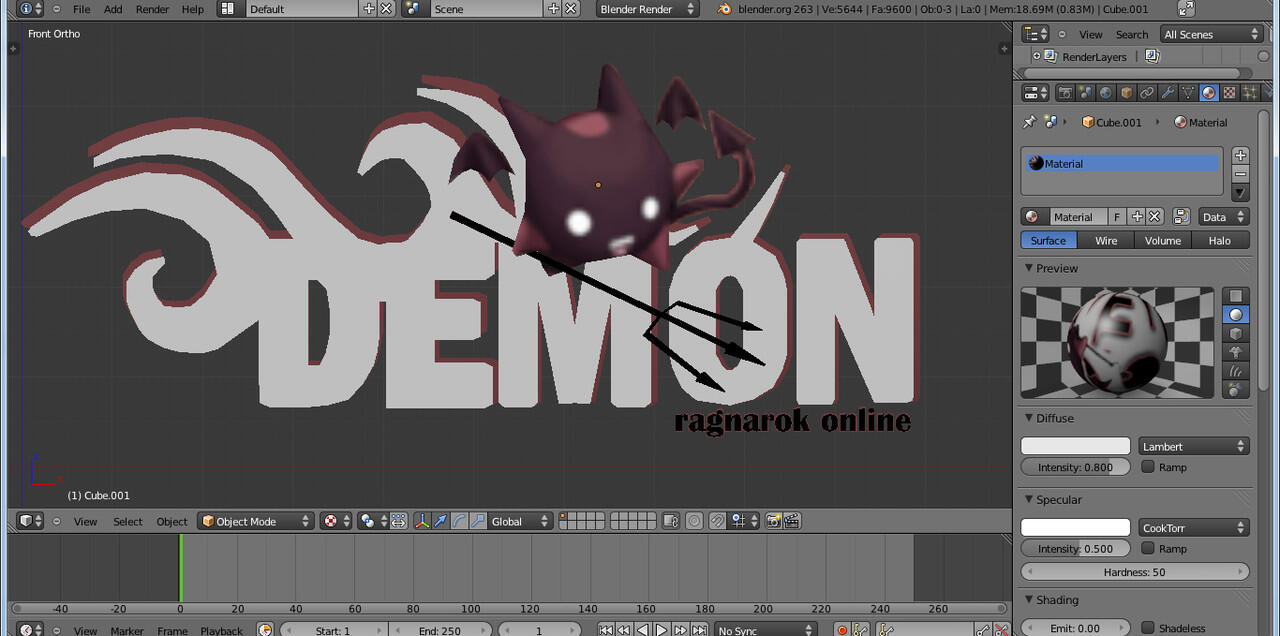Open the CookTorr specular shader dropdown
1280x636 pixels.
(x=1194, y=527)
